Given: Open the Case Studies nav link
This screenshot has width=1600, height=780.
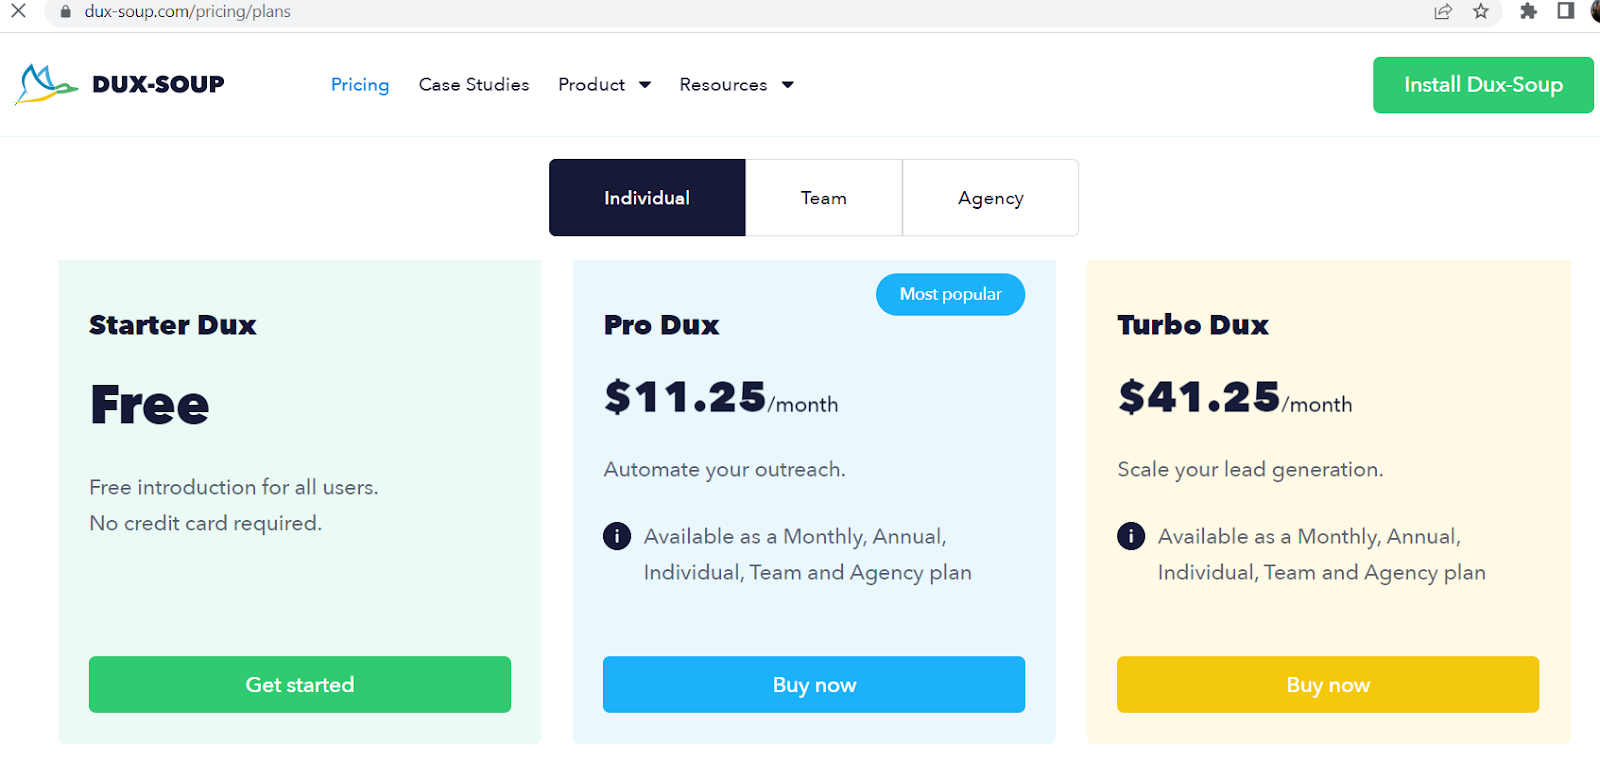Looking at the screenshot, I should 474,85.
